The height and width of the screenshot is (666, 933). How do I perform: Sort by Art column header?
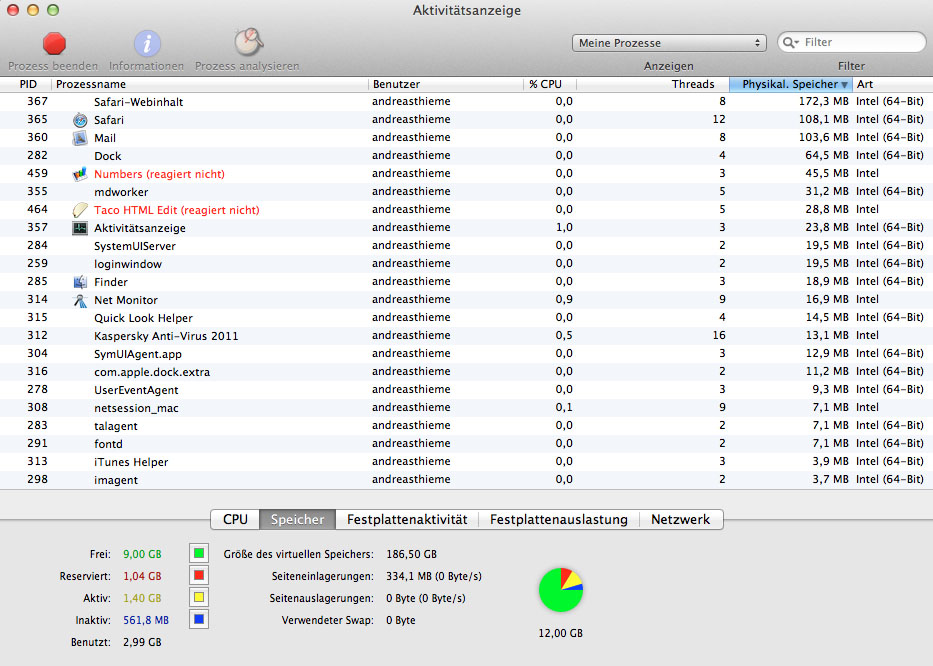(x=893, y=84)
